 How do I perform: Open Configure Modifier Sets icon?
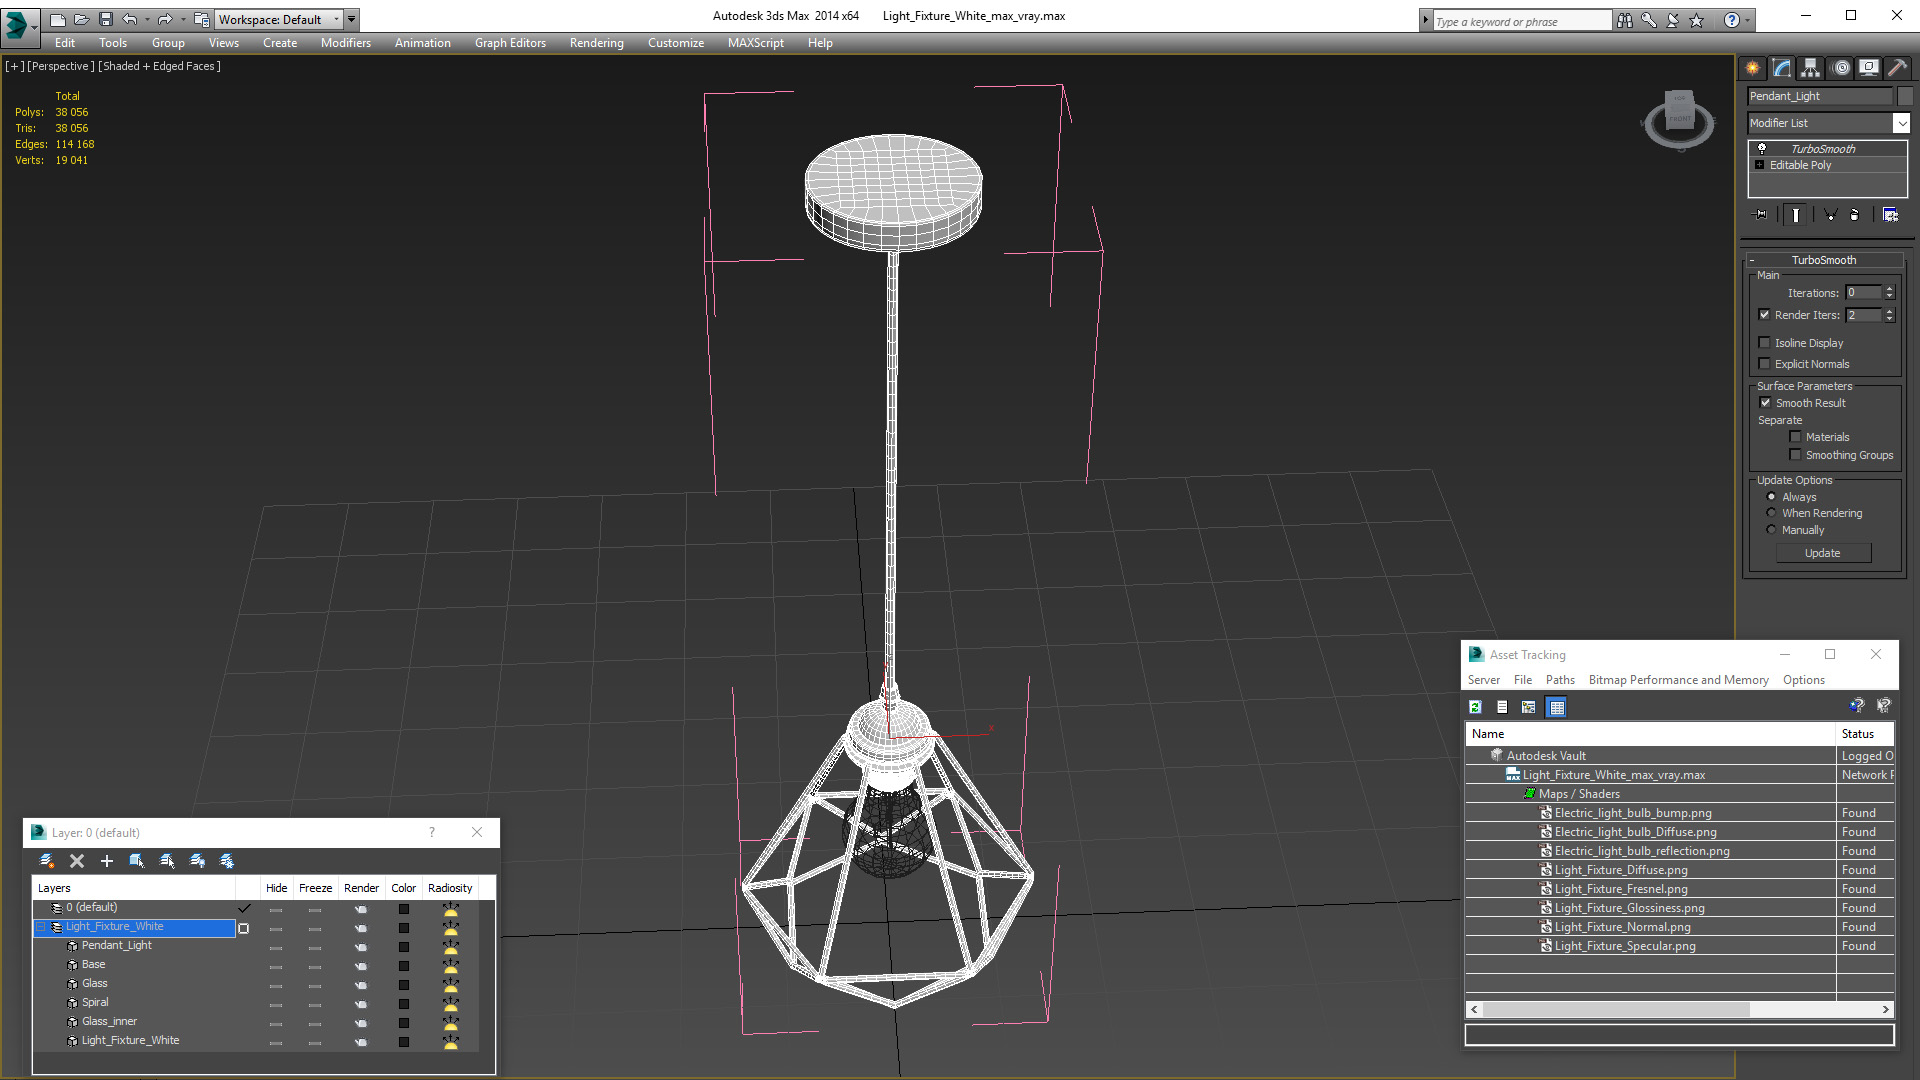[1890, 214]
